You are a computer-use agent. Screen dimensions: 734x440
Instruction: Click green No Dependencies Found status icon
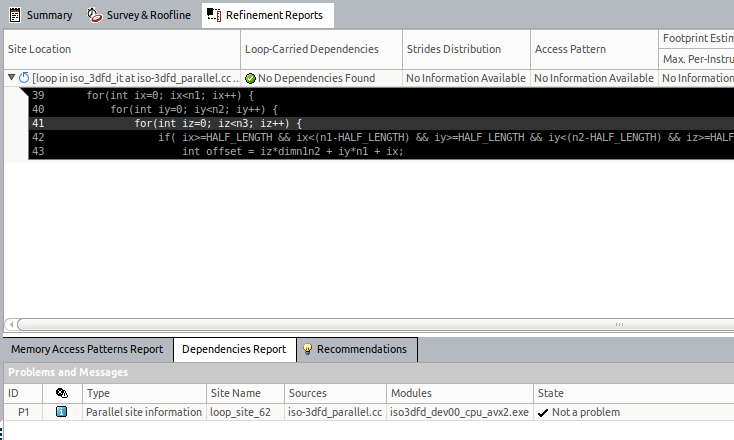250,78
